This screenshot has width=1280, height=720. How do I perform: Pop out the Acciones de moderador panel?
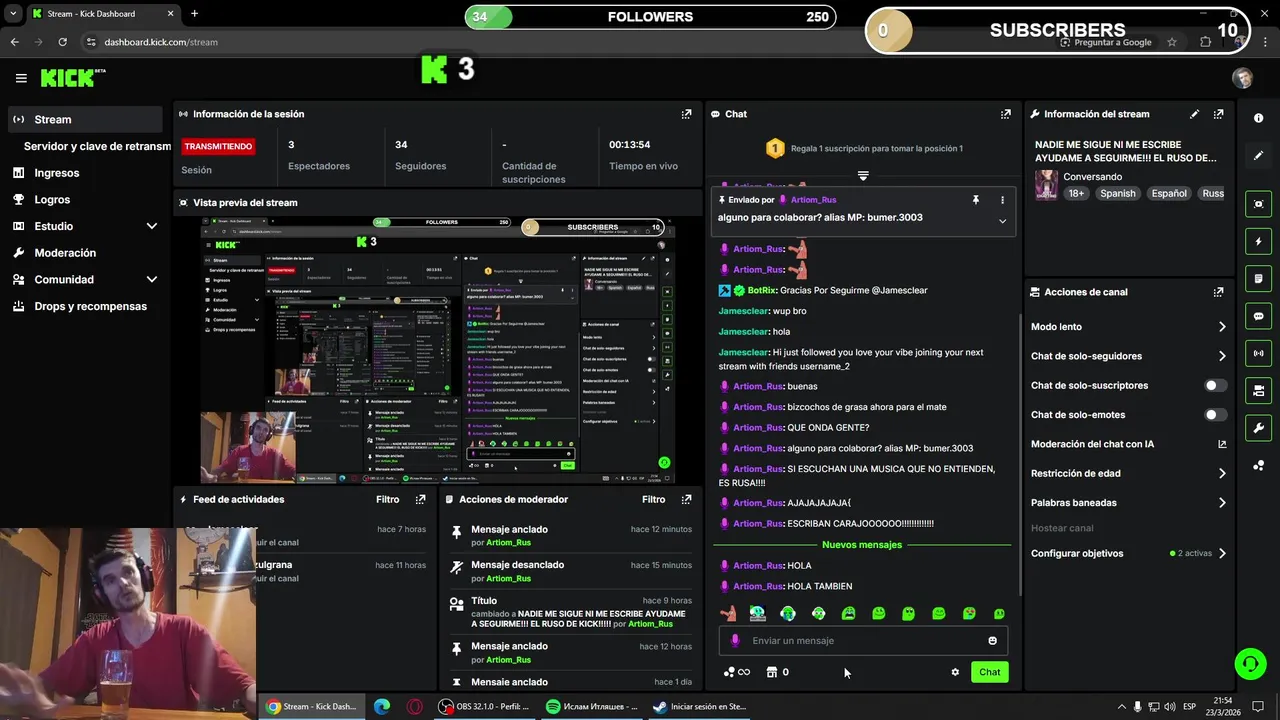[686, 499]
